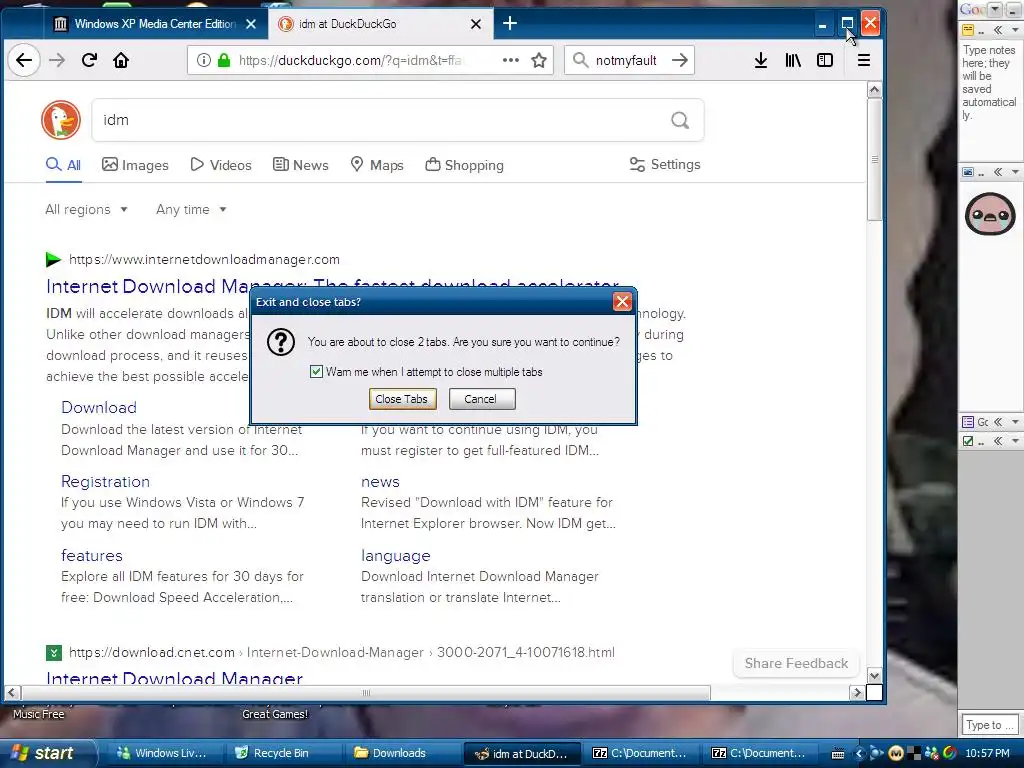The width and height of the screenshot is (1024, 768).
Task: Open the to-do checkmark gadget dropdown
Action: click(x=1014, y=441)
